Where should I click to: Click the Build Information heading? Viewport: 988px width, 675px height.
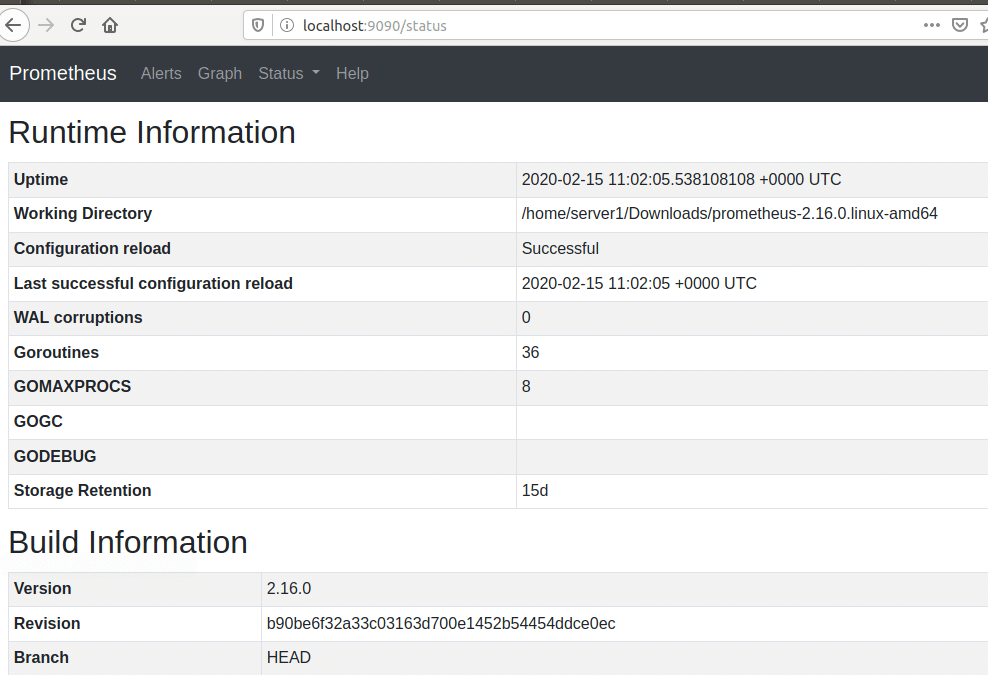click(x=128, y=541)
